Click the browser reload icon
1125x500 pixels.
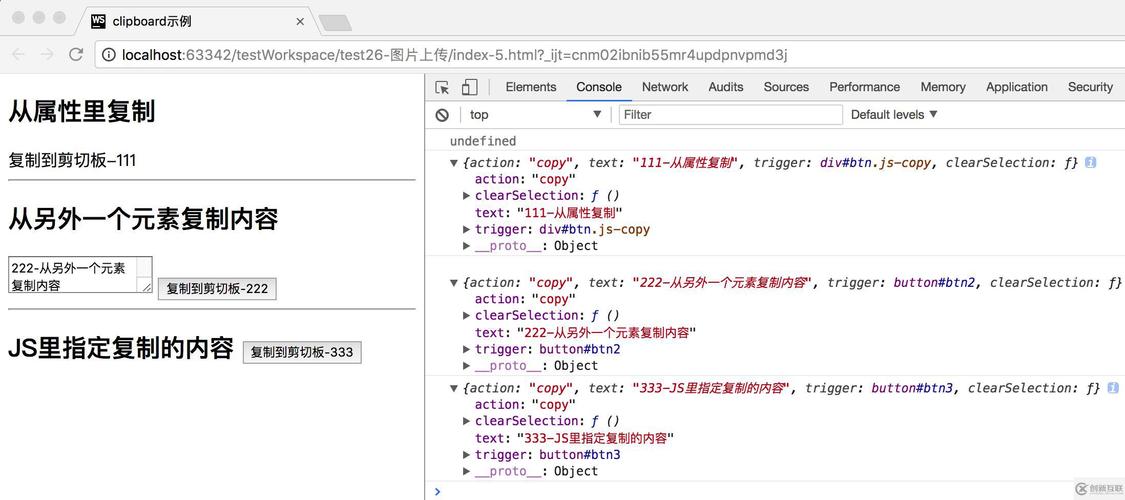pos(76,55)
